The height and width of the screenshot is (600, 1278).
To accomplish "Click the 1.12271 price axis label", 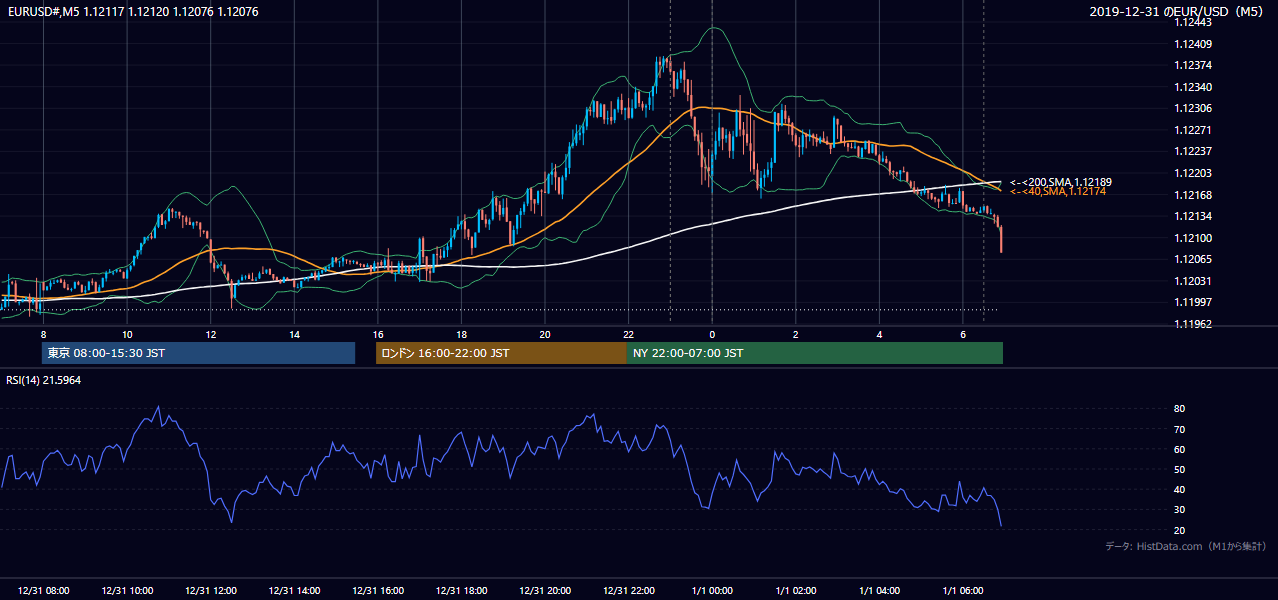I will (1192, 130).
